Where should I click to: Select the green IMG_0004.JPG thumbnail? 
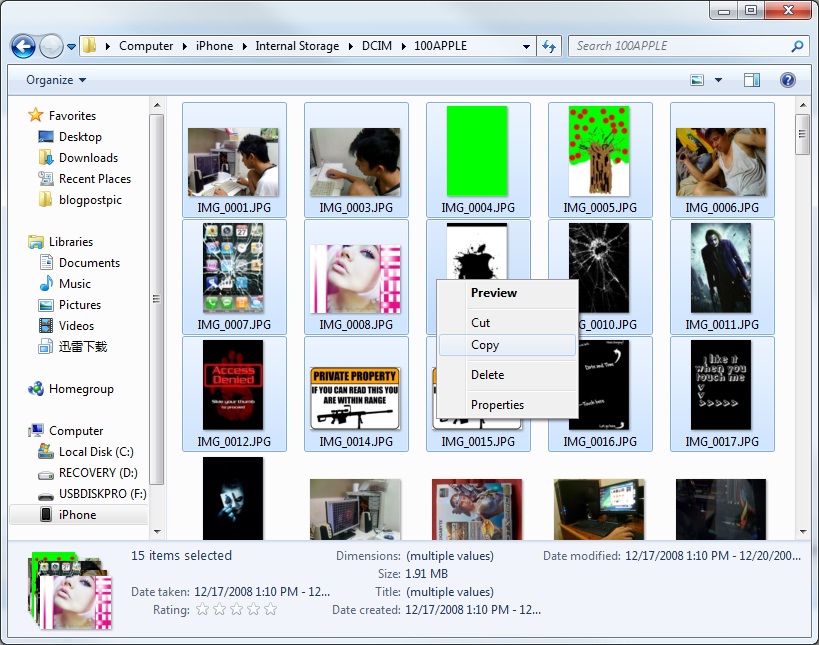477,151
